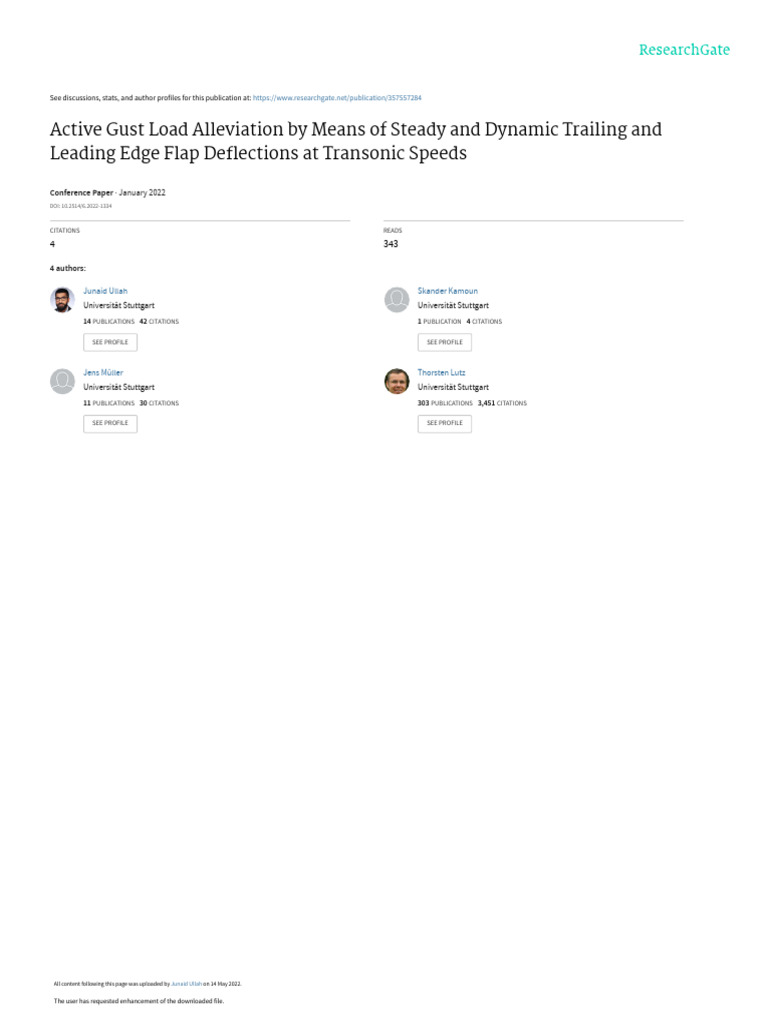
Task: Click the citations count of 4
Action: (52, 244)
